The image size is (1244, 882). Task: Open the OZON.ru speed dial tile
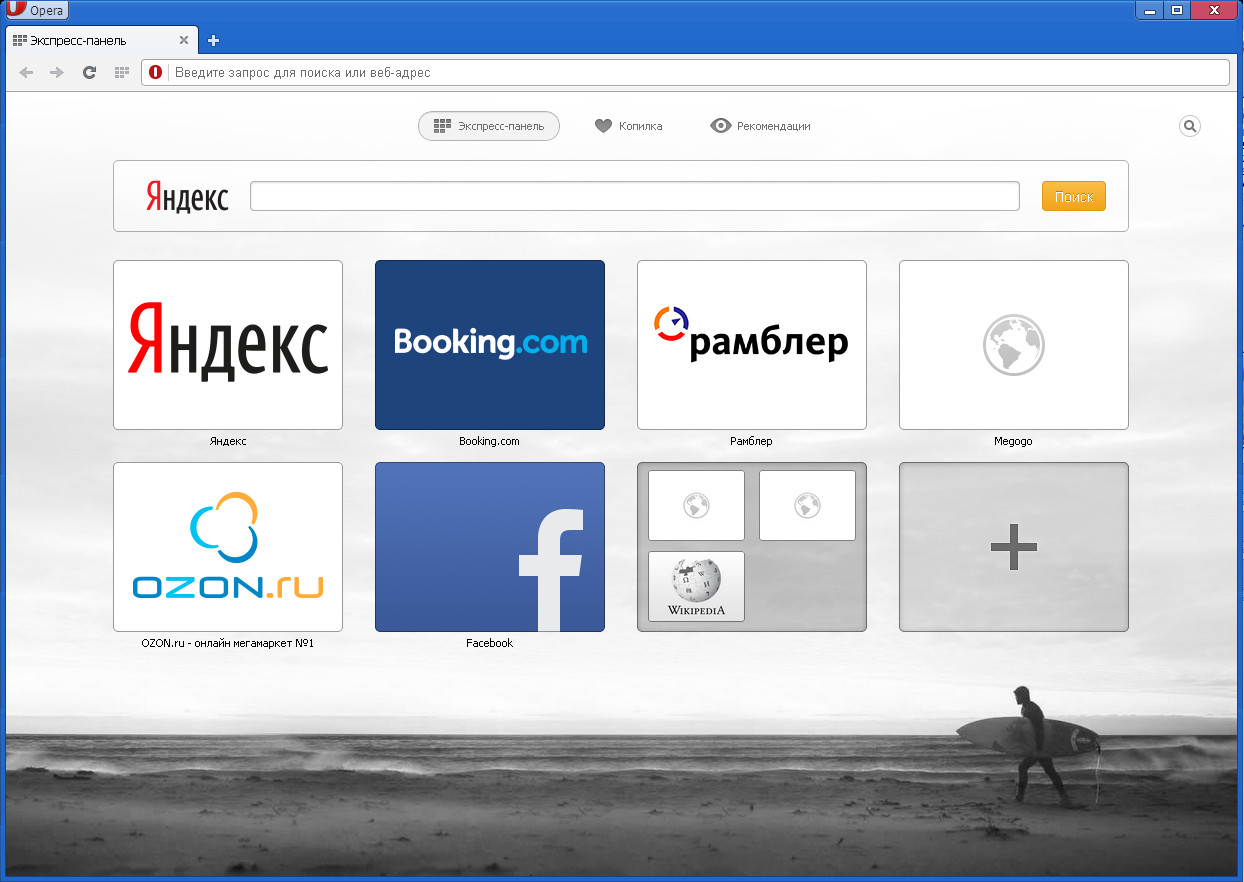pos(228,547)
